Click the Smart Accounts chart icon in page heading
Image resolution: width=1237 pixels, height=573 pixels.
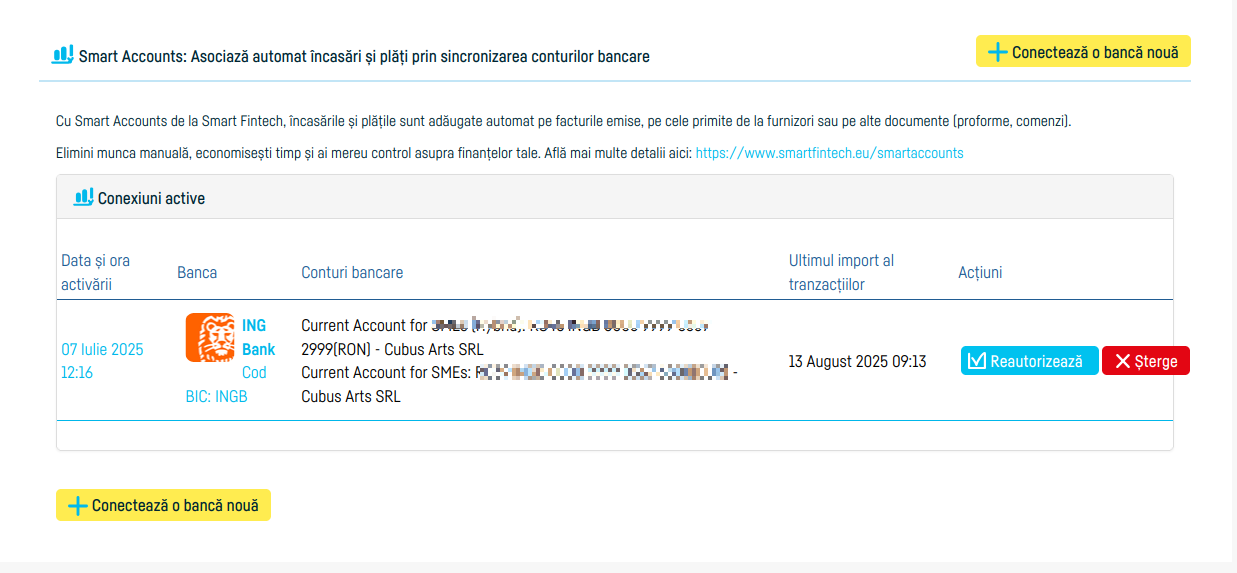tap(62, 55)
